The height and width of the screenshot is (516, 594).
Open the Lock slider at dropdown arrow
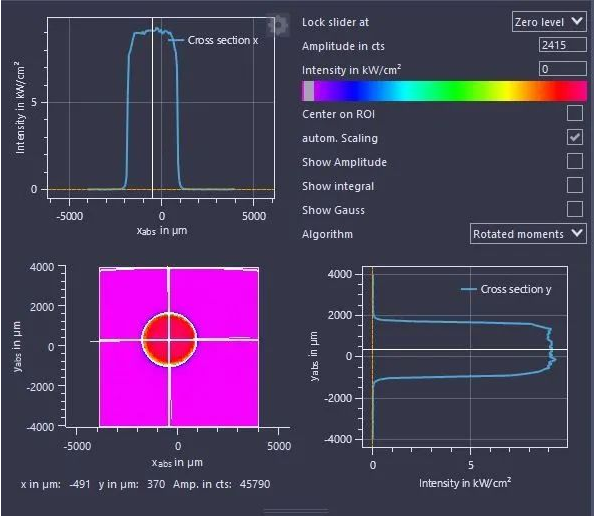(577, 21)
